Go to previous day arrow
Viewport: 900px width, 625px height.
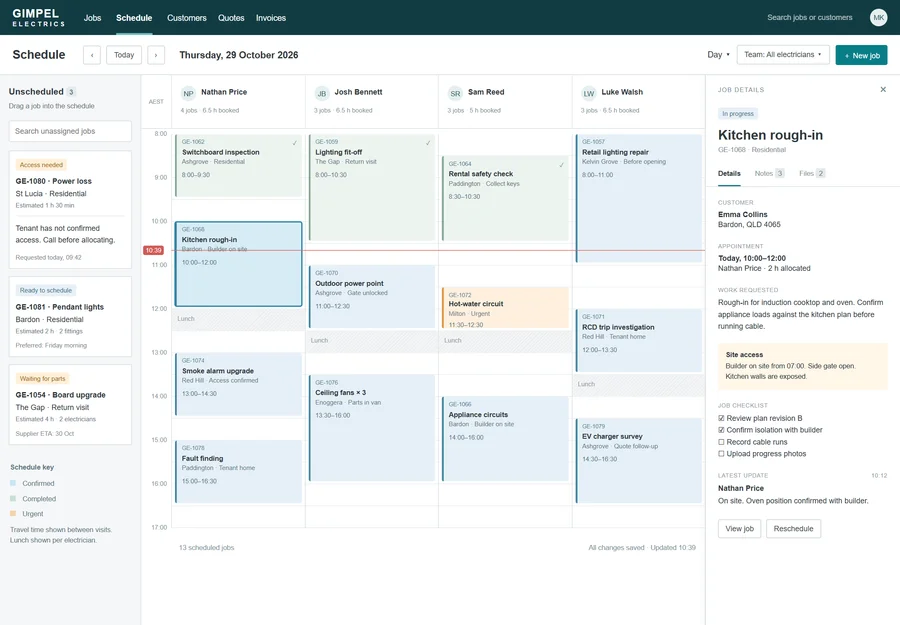coord(92,55)
